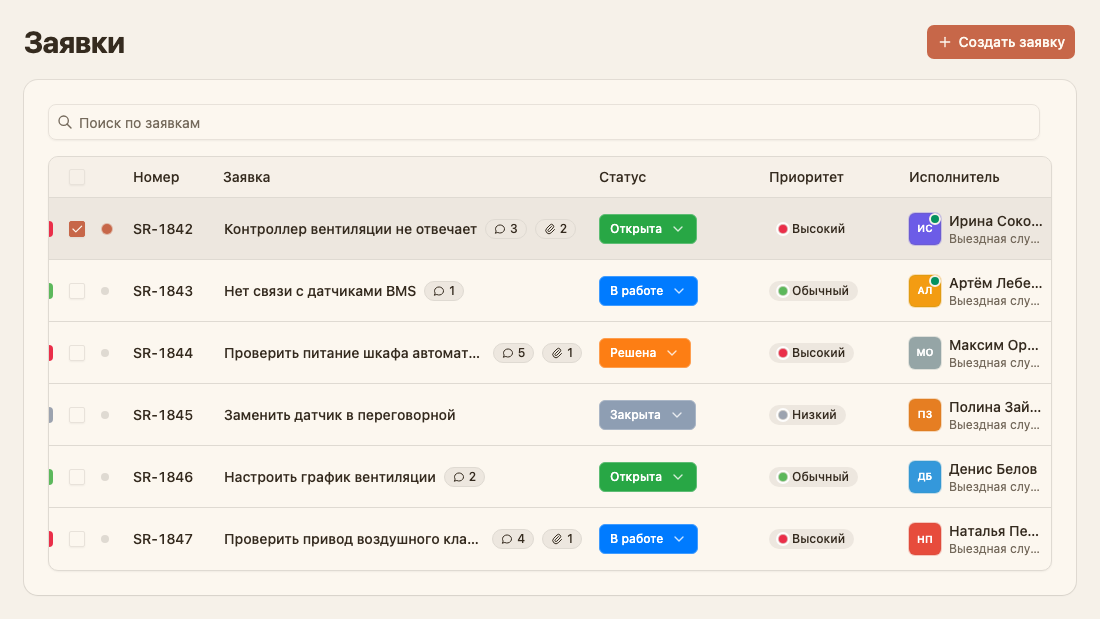Viewport: 1100px width, 619px height.
Task: Toggle the select-all header checkbox
Action: coord(77,177)
